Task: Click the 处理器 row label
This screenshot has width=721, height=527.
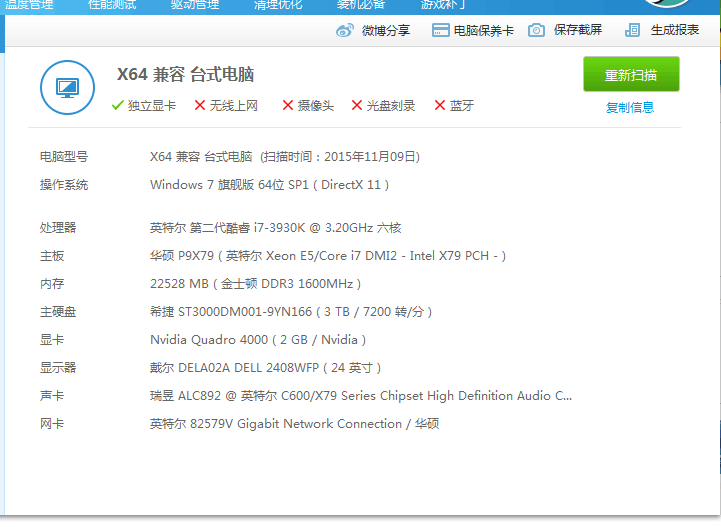Action: click(x=58, y=228)
